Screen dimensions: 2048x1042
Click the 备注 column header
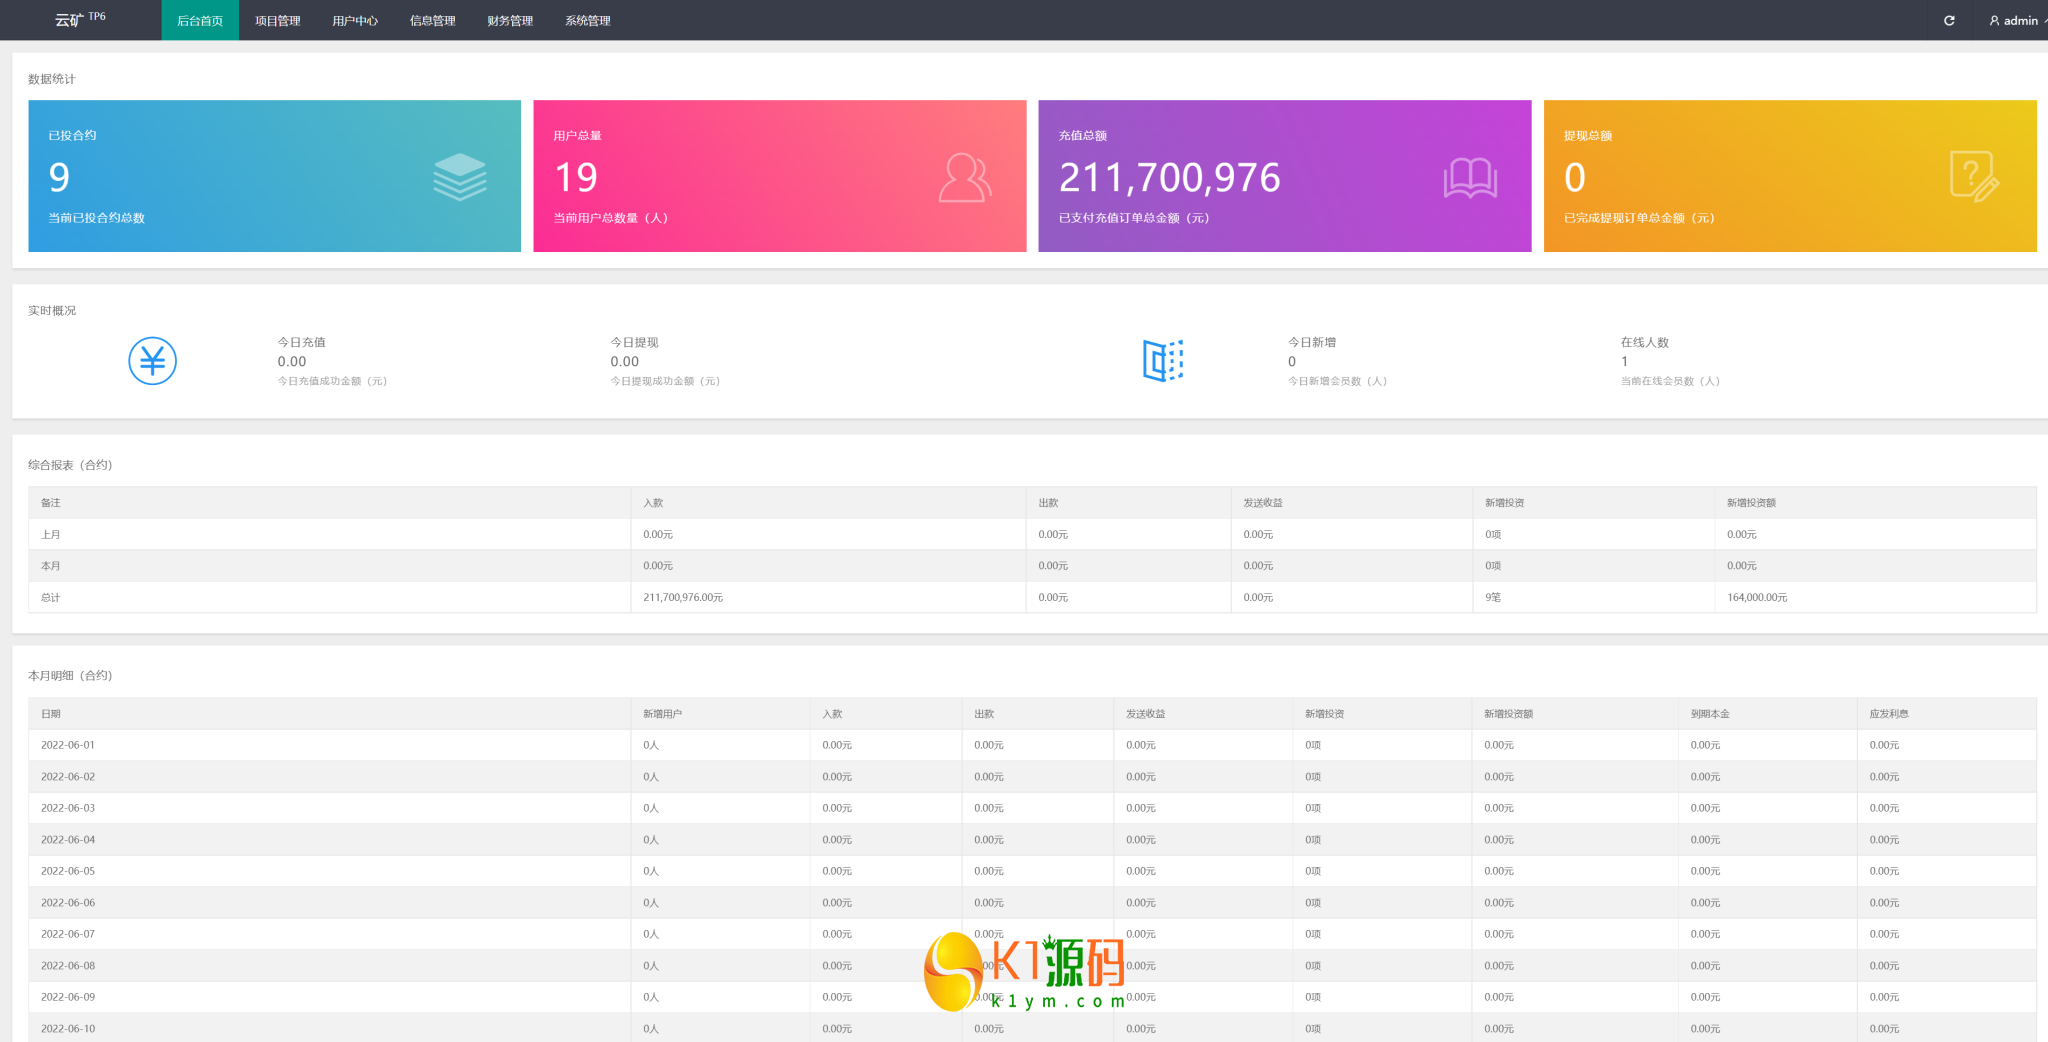(x=50, y=503)
